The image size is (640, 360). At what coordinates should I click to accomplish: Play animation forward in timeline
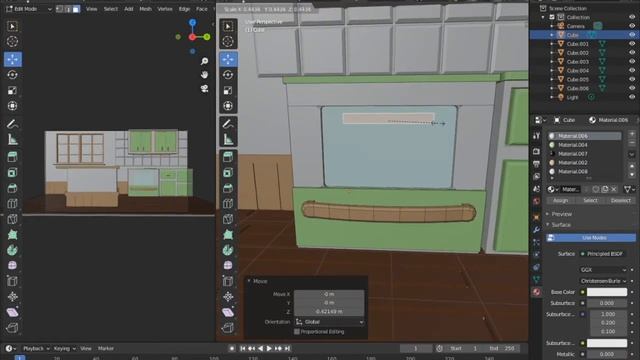[x=269, y=349]
